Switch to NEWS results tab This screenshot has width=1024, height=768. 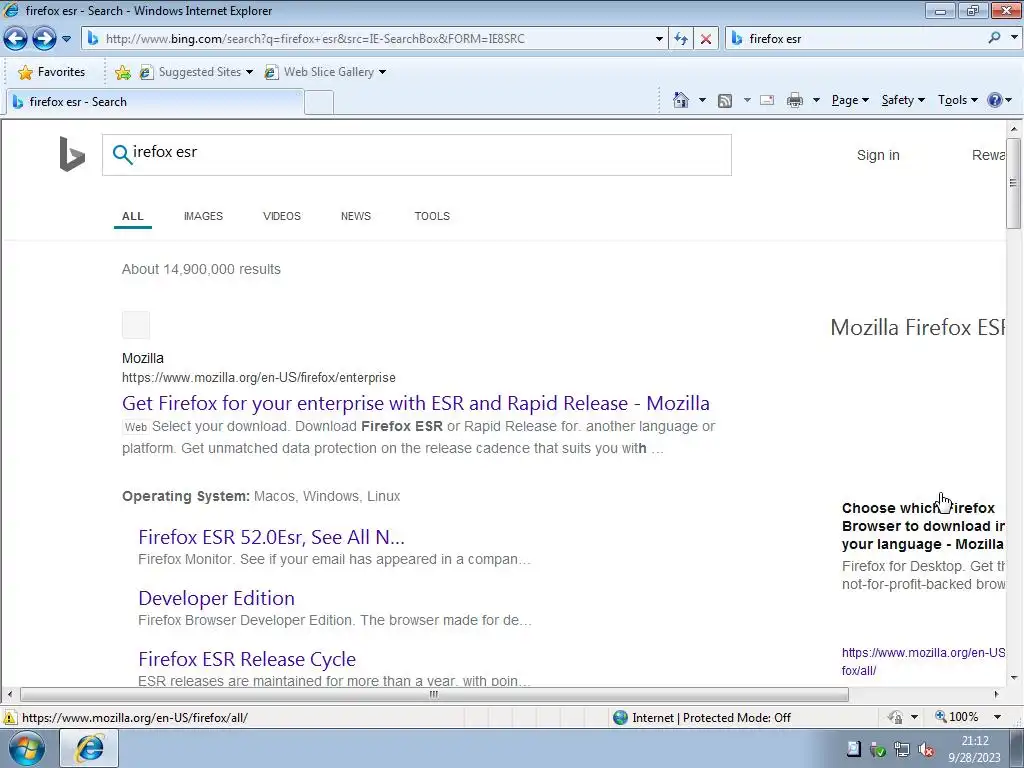[356, 216]
